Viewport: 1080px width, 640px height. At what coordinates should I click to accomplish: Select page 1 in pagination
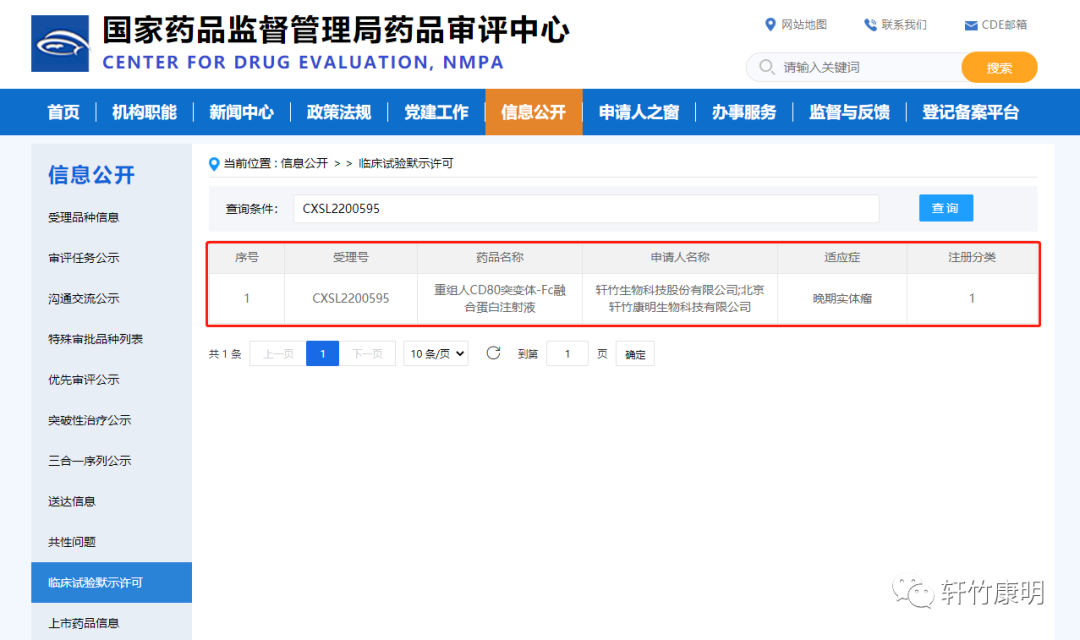pos(322,353)
